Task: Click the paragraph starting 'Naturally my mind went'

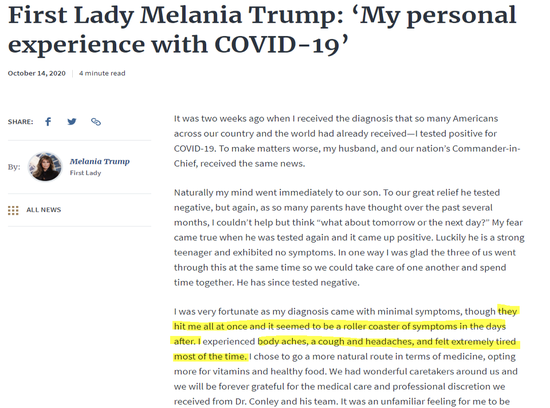Action: [349, 238]
